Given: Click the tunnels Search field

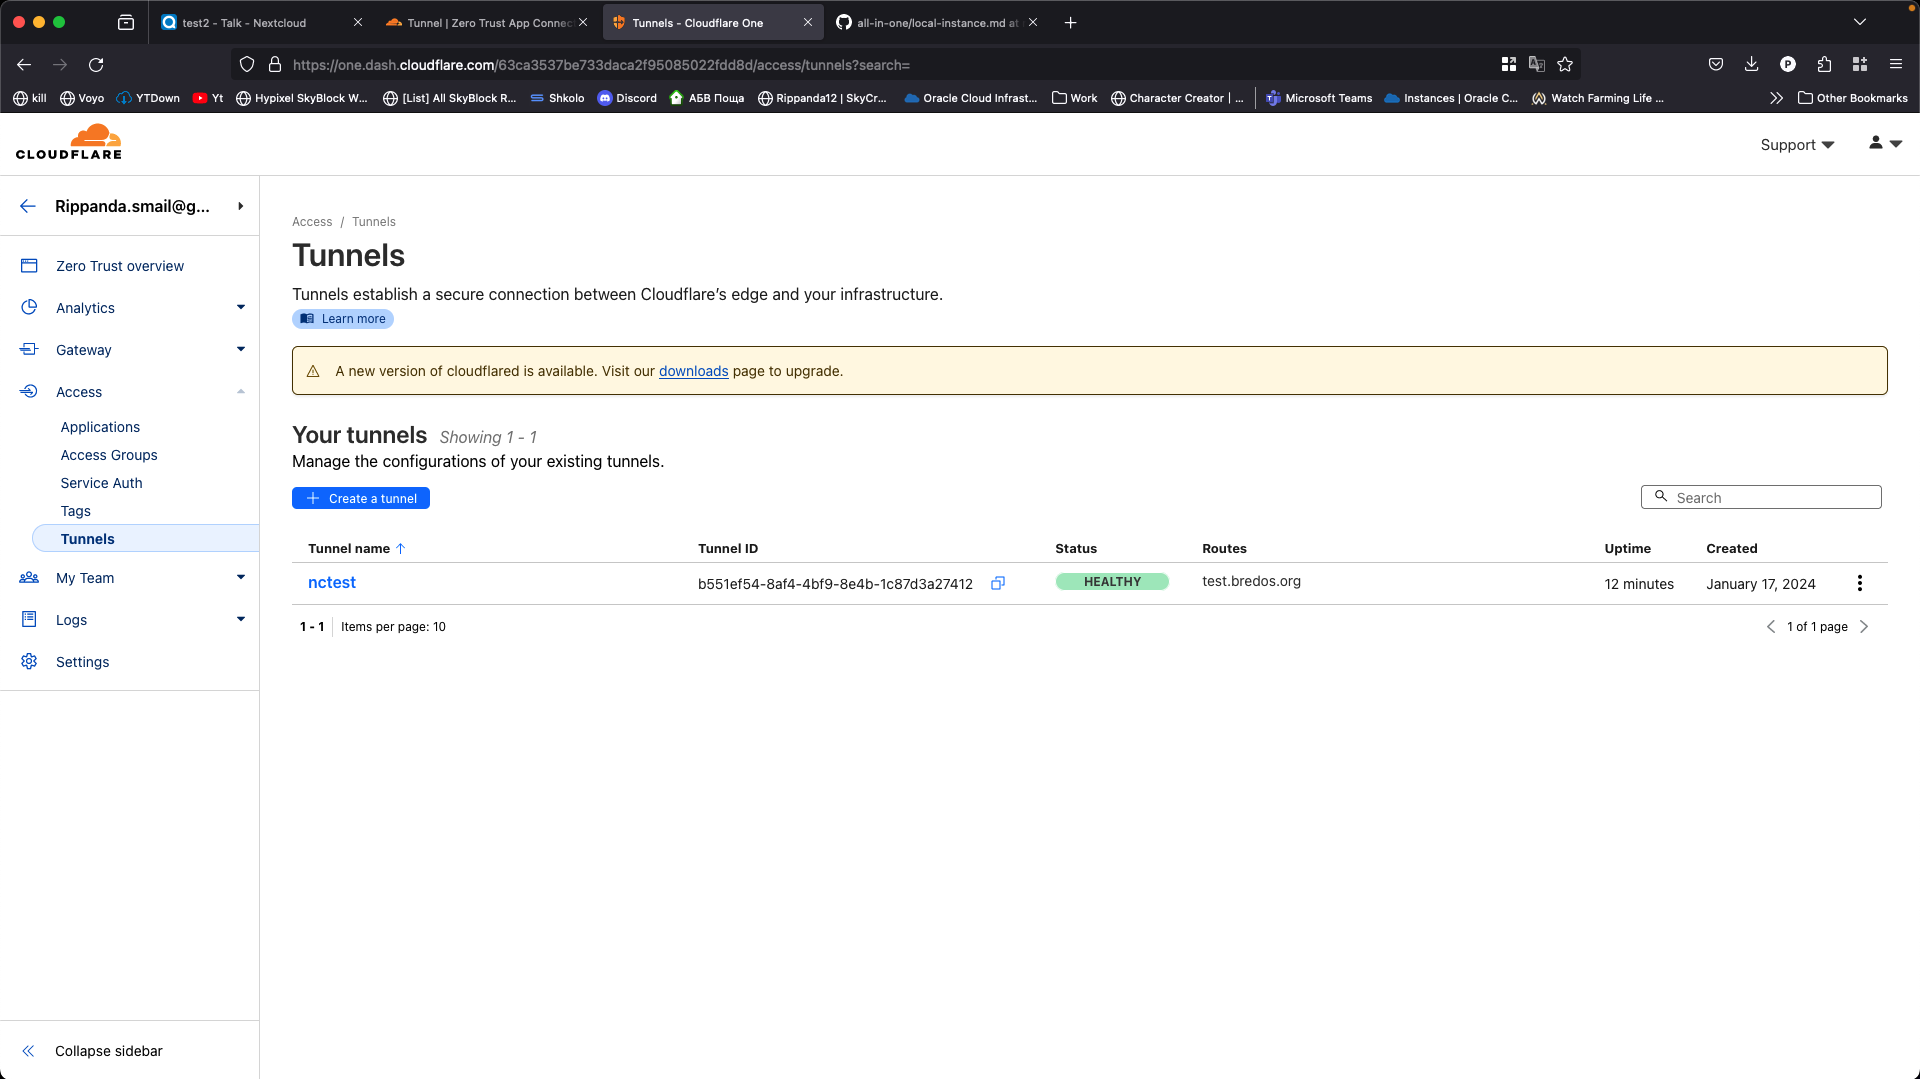Looking at the screenshot, I should (1761, 497).
